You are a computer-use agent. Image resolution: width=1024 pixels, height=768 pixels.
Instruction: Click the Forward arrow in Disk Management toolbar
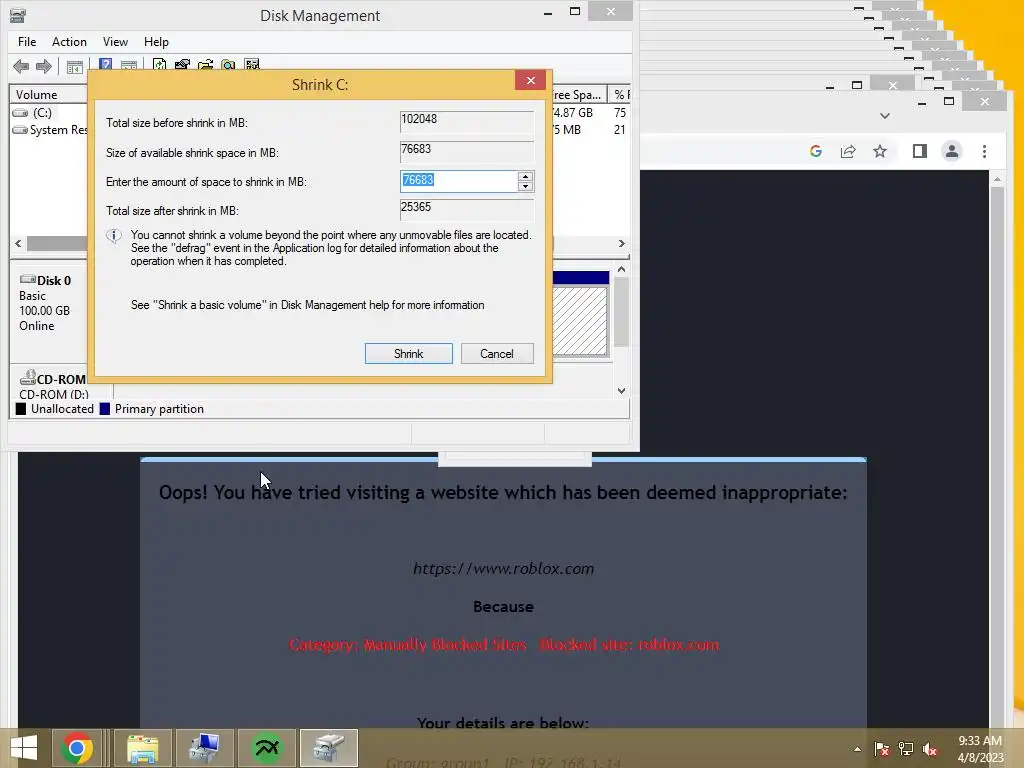tap(44, 66)
